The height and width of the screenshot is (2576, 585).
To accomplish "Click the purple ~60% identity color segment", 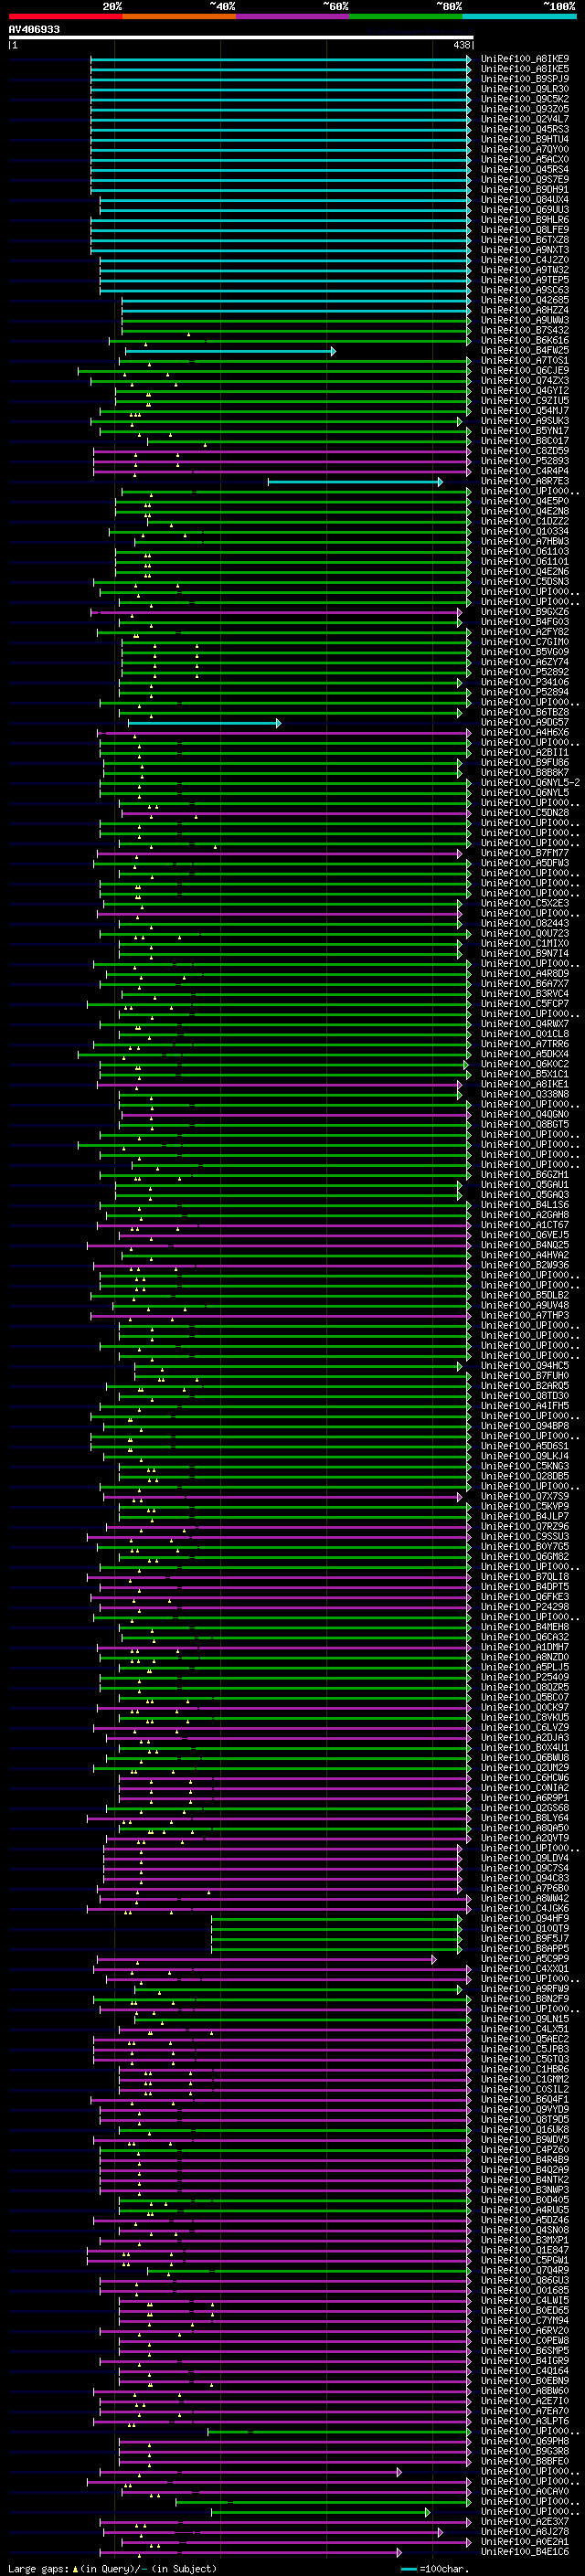I will (293, 16).
